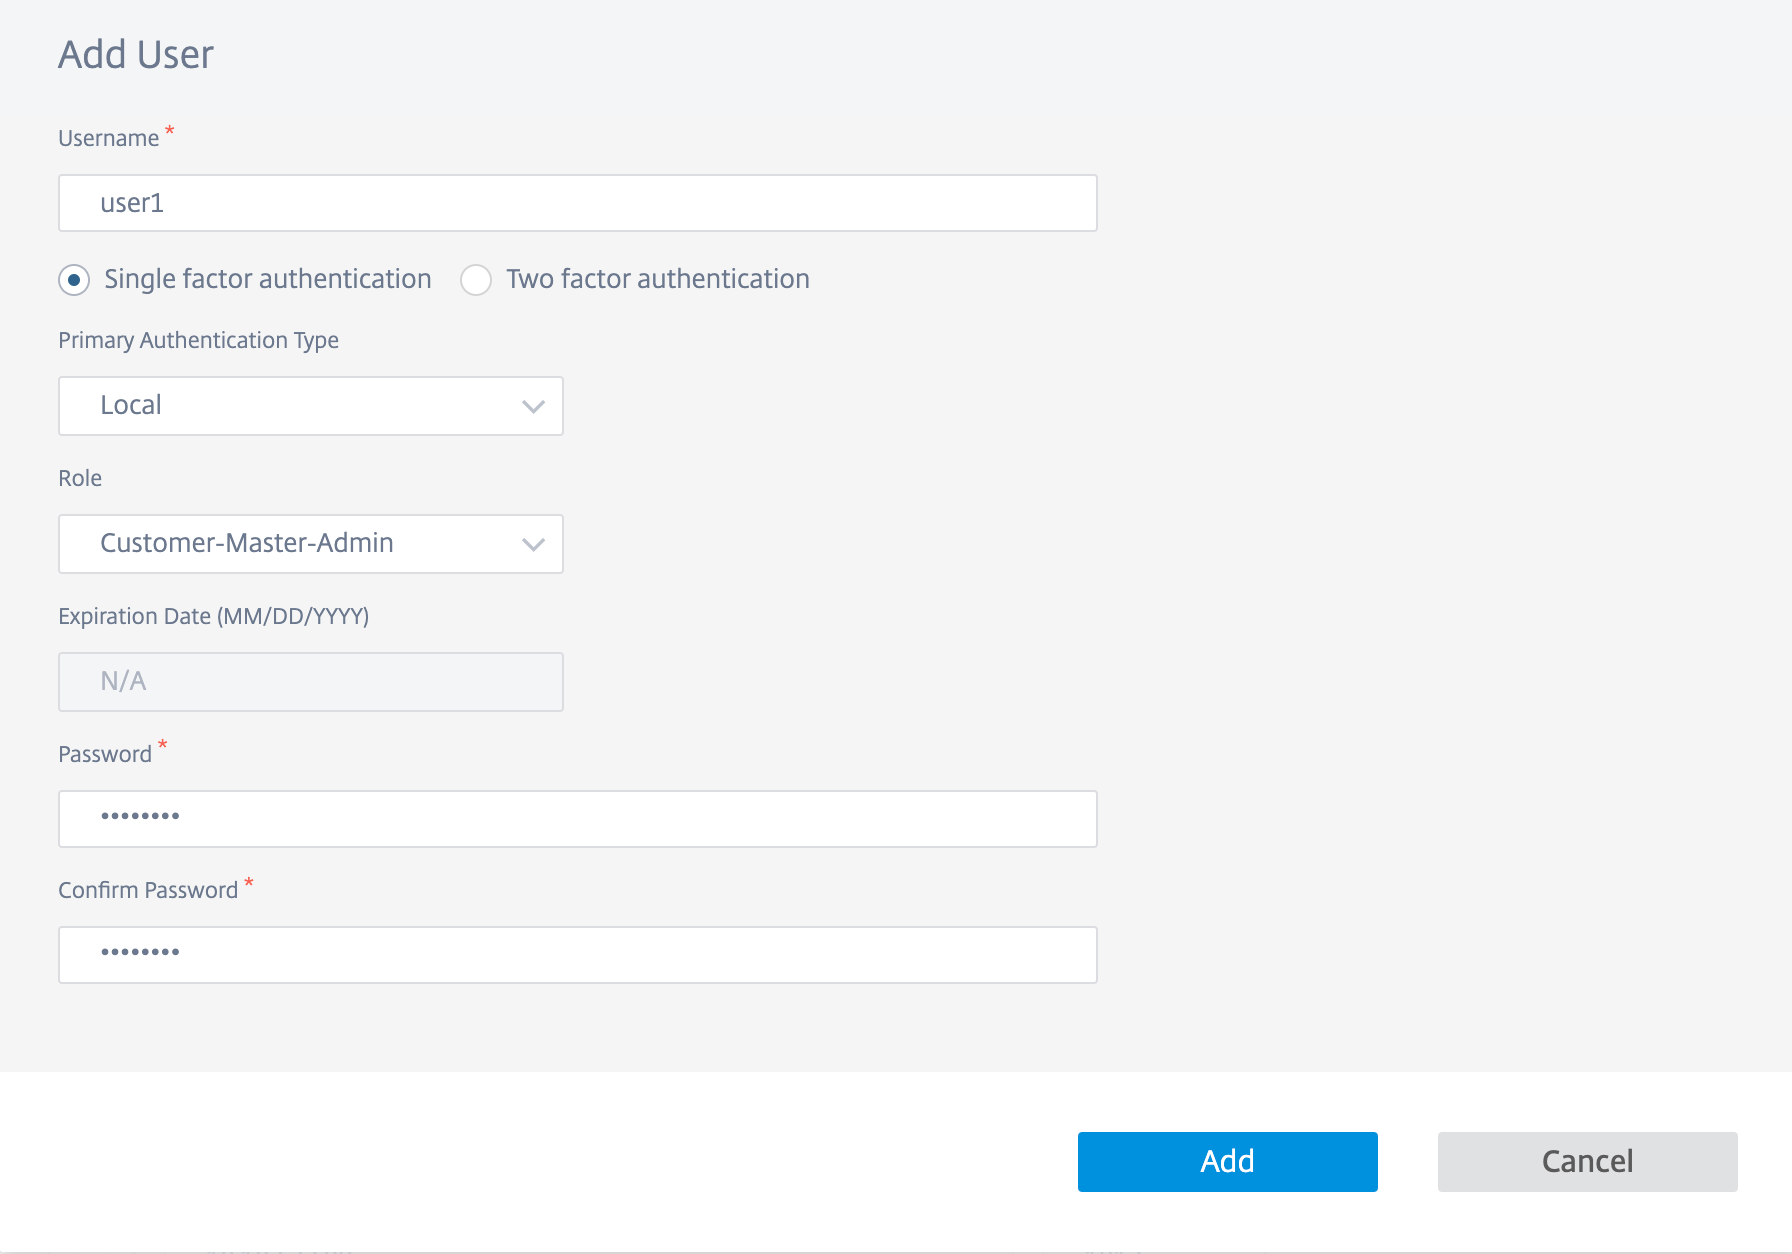Select Single factor authentication radio button
This screenshot has width=1792, height=1254.
74,280
